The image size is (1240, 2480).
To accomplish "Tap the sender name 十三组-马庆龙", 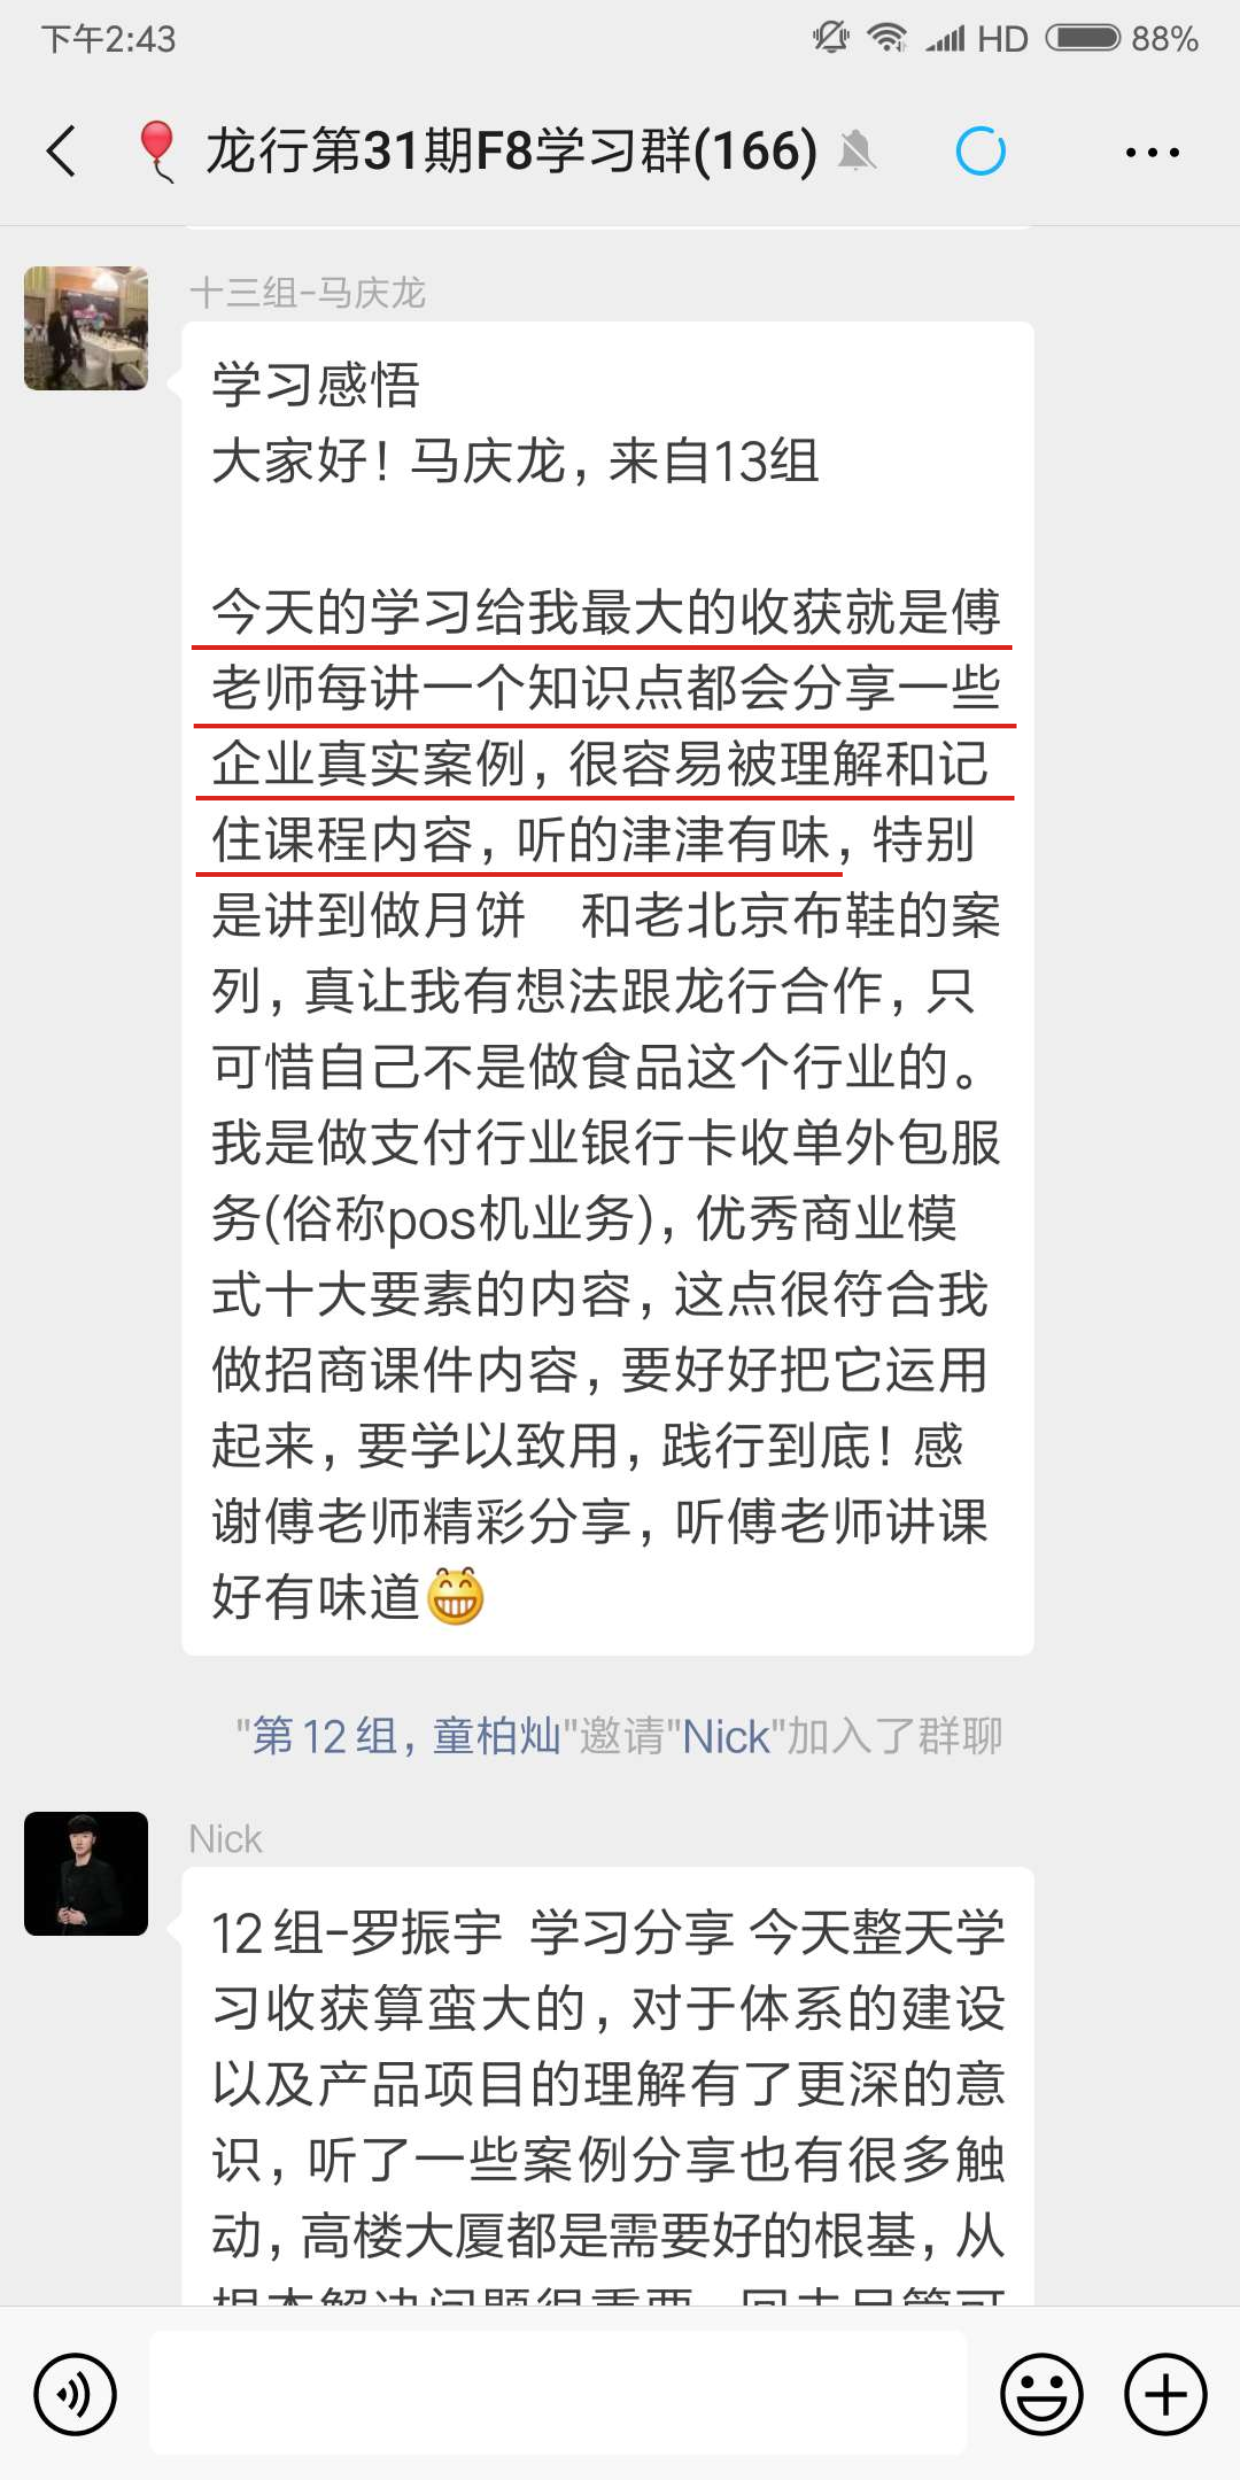I will point(308,293).
